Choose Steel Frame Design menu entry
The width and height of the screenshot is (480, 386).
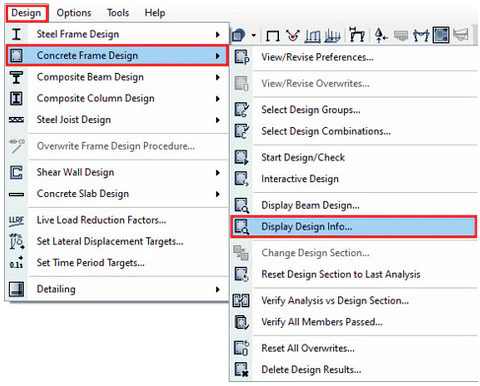pos(117,34)
